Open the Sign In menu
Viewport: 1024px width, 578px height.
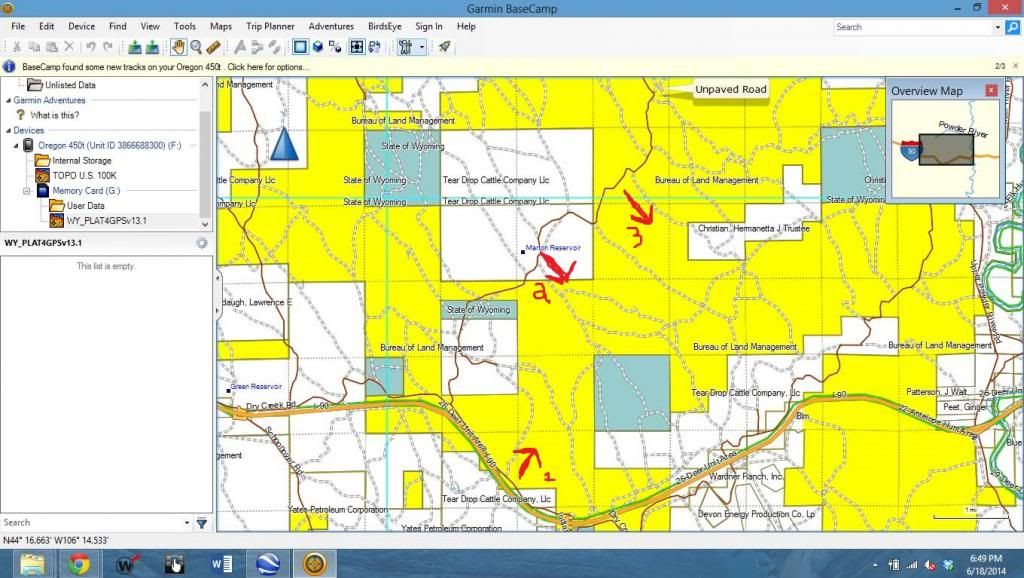tap(428, 26)
